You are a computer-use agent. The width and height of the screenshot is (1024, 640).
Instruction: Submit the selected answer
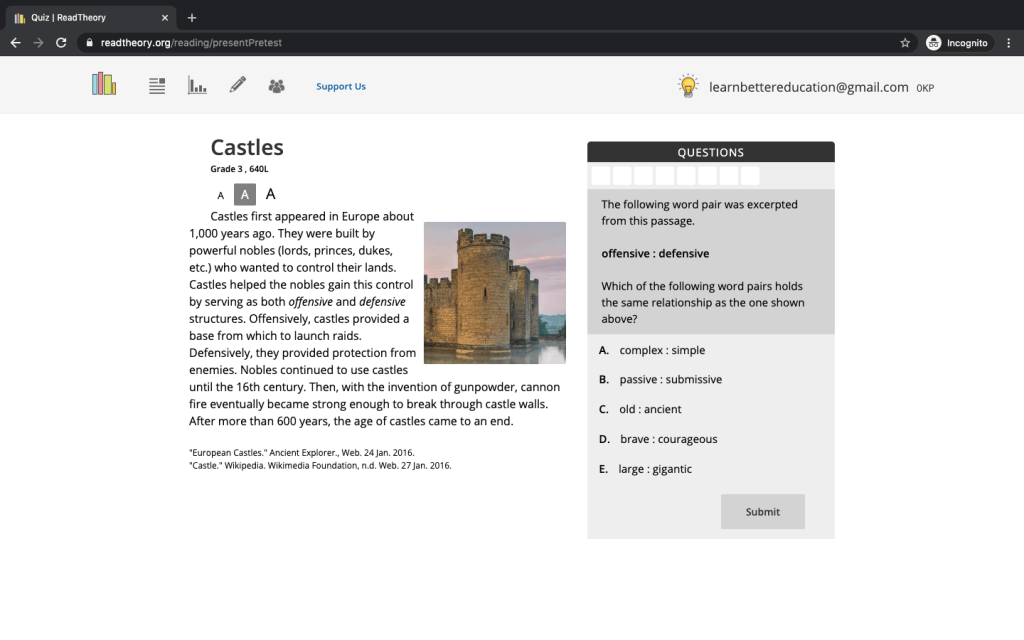762,511
